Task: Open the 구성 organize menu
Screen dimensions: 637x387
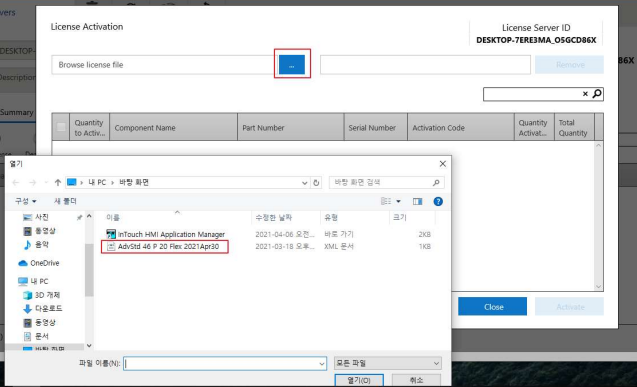Action: coord(26,201)
